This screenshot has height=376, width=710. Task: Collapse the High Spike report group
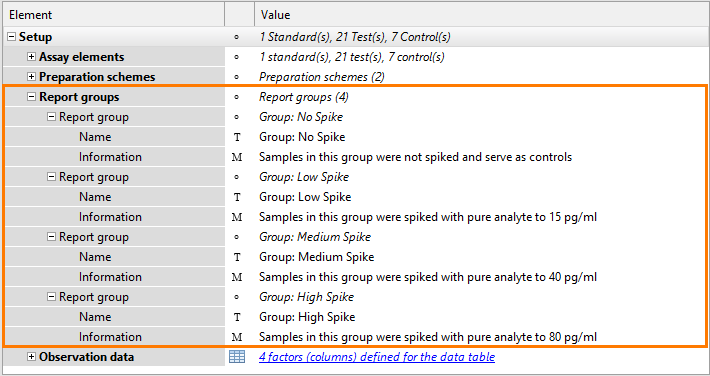coord(51,297)
